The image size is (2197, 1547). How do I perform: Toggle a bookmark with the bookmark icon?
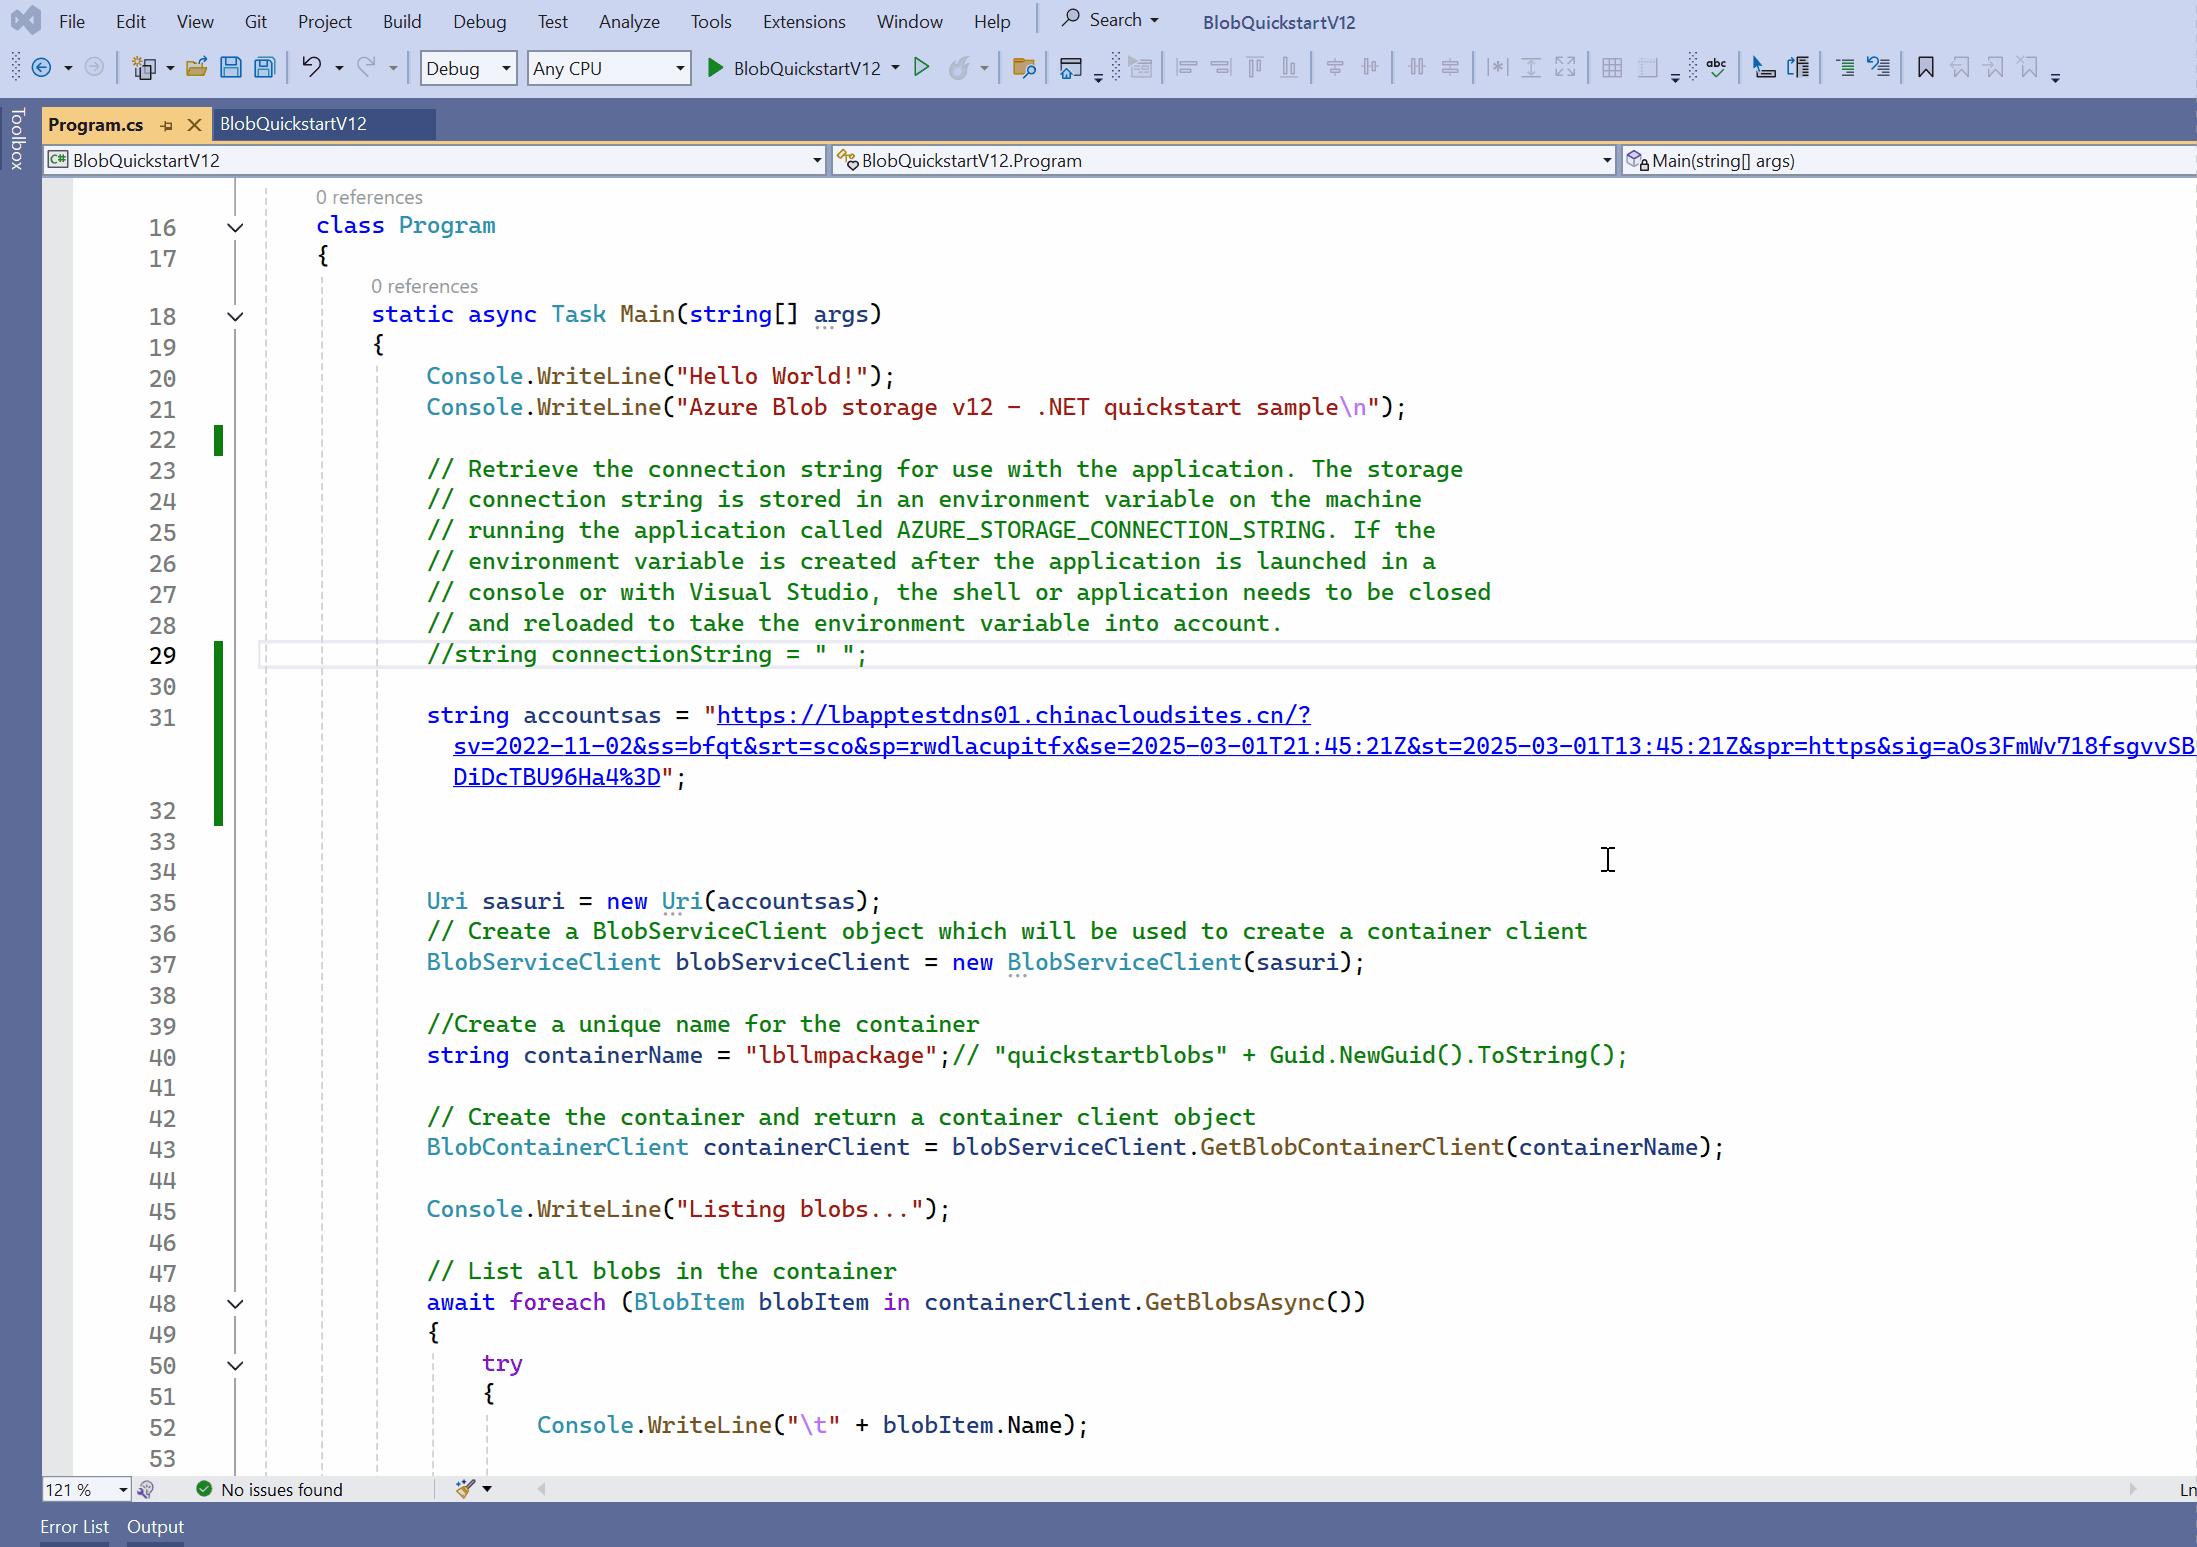1925,68
